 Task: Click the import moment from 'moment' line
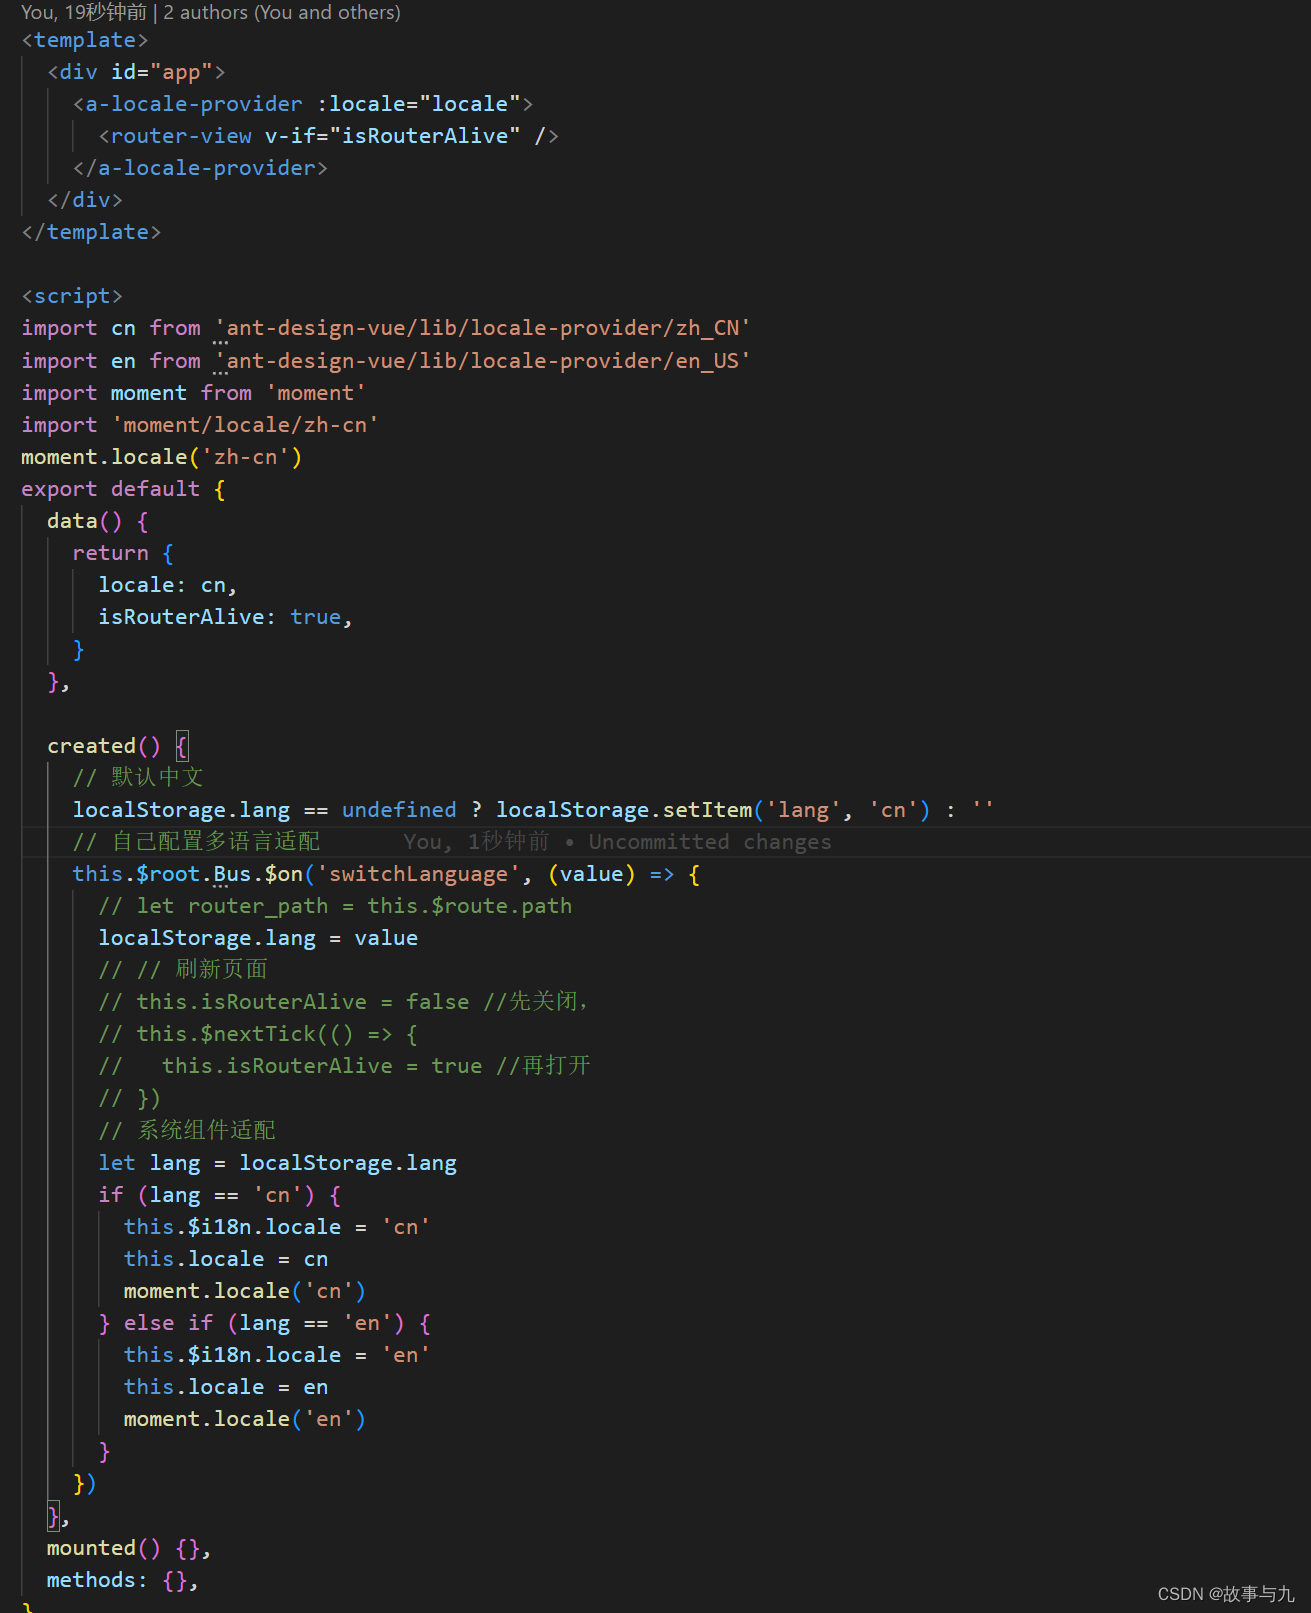click(x=194, y=394)
